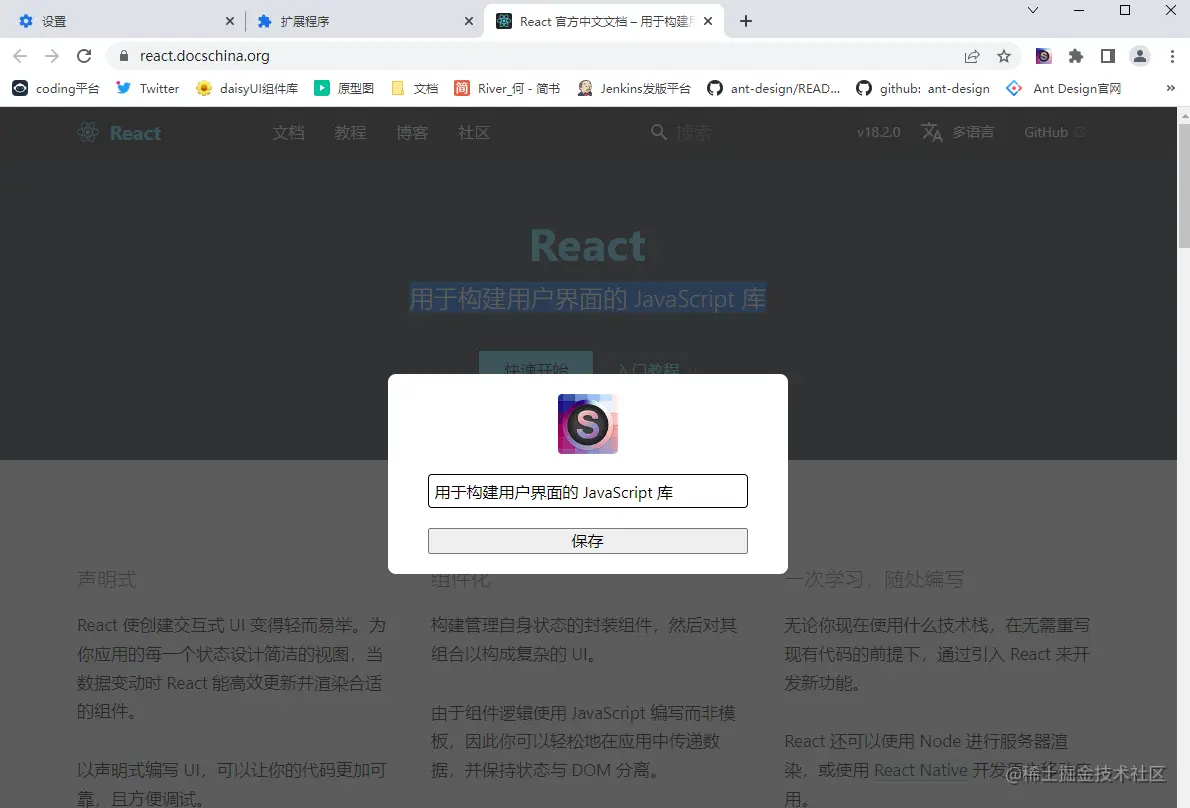The image size is (1190, 808).
Task: Click the S logo image in the popup
Action: 587,424
